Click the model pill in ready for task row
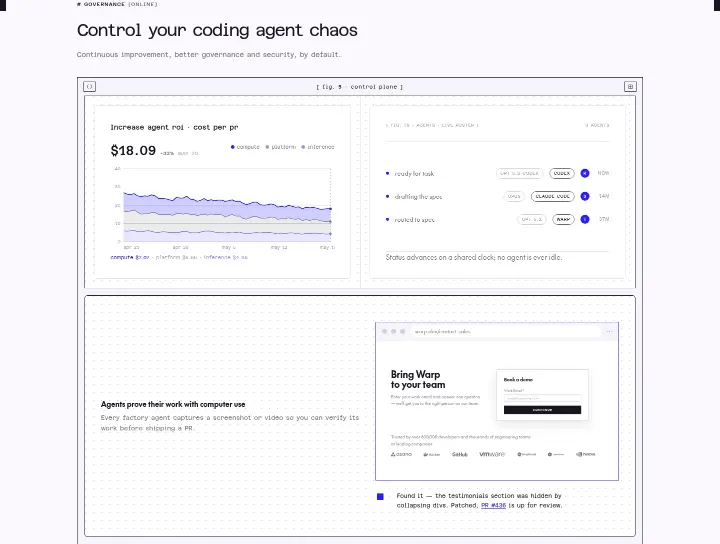 [x=519, y=174]
